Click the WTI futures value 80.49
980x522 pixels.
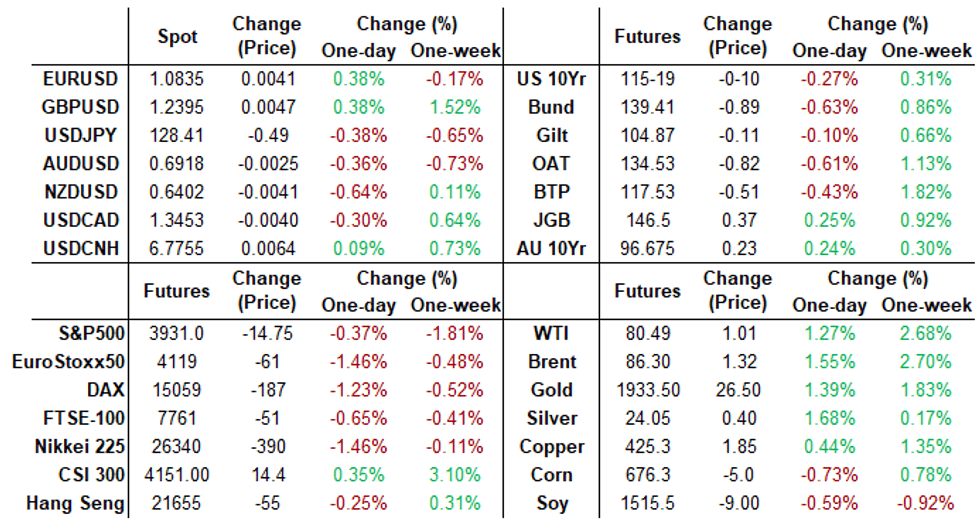(648, 332)
